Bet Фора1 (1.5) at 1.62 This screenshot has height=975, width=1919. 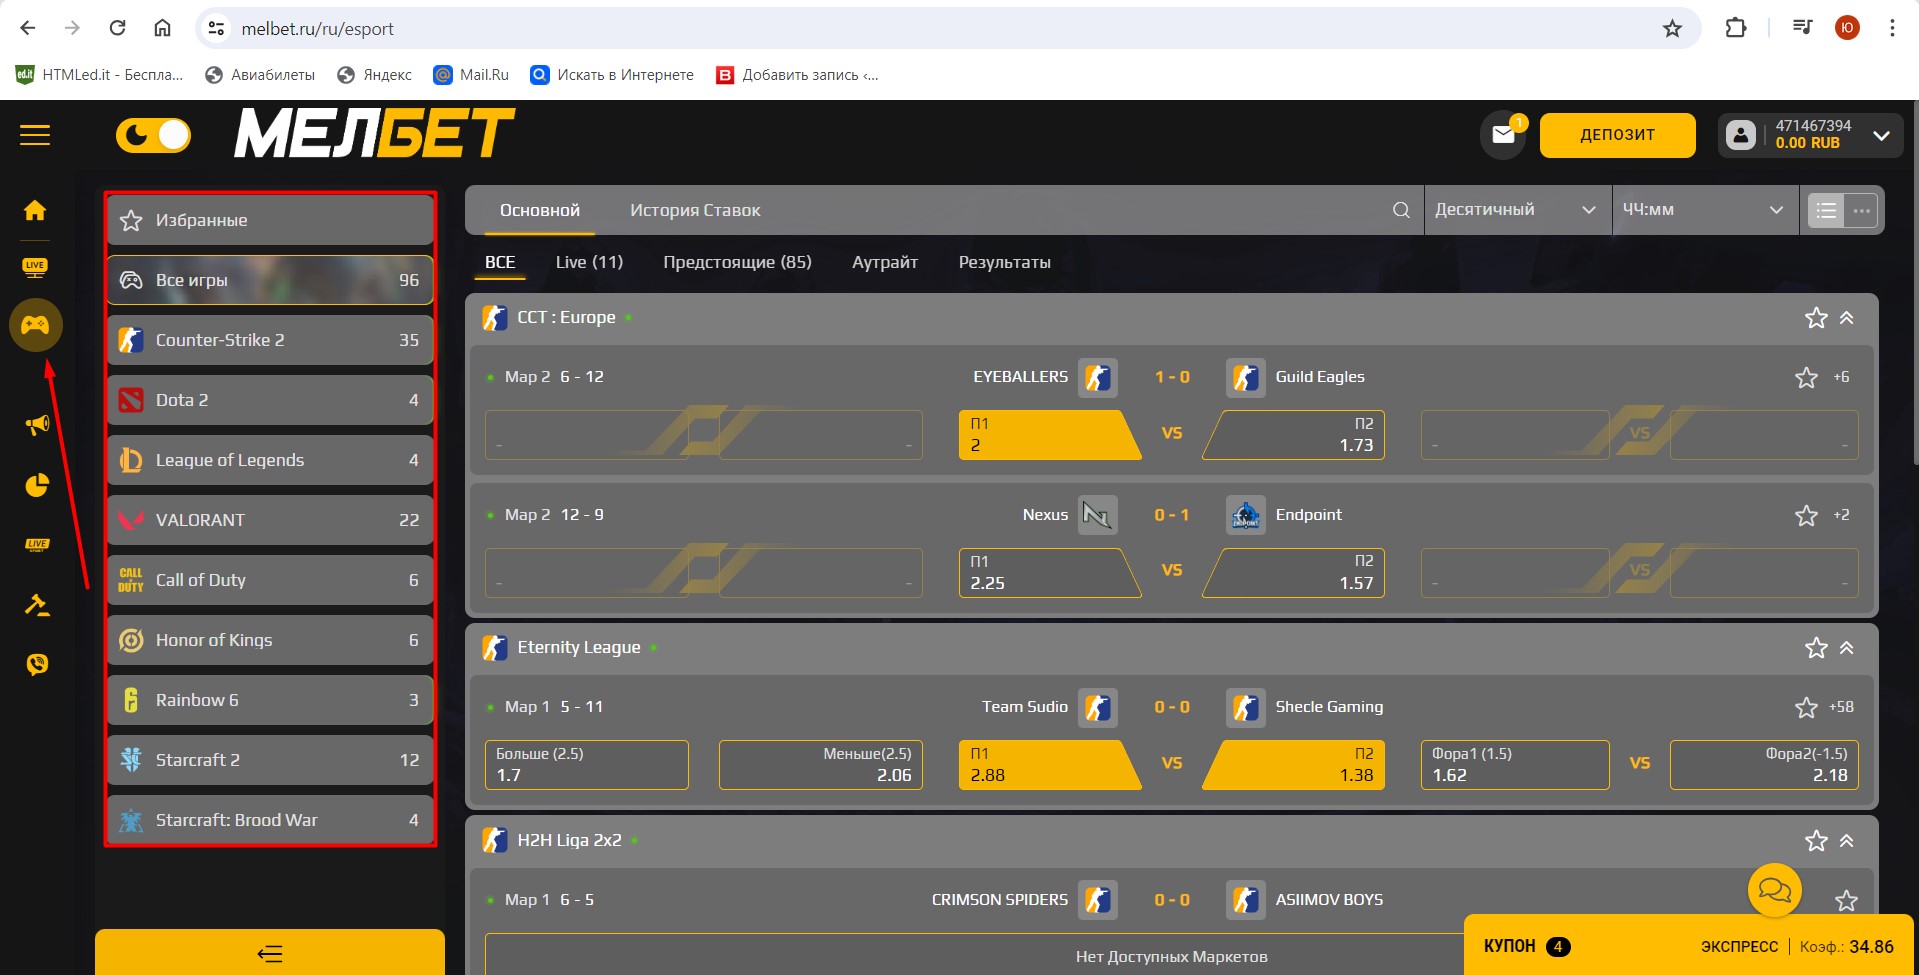click(x=1515, y=765)
